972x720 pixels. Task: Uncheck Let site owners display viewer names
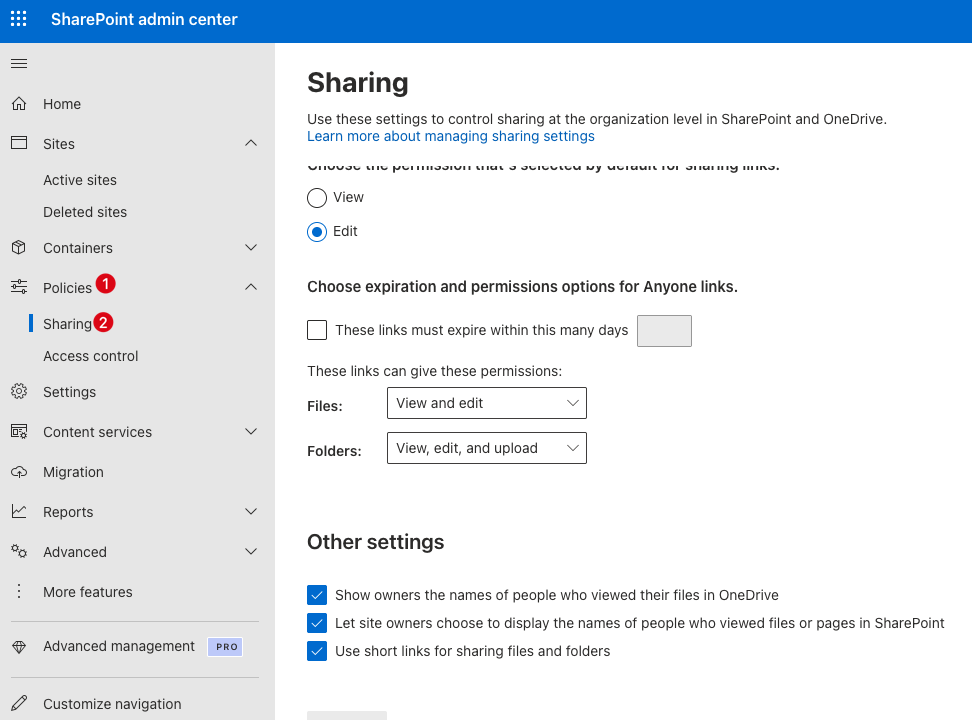pyautogui.click(x=317, y=623)
